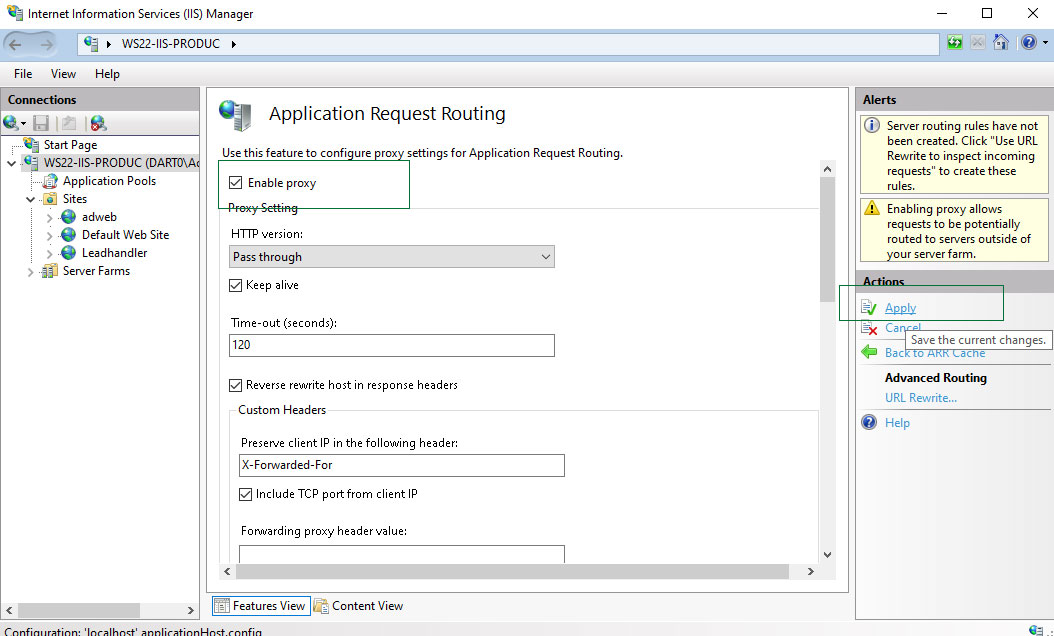Click the Time-out seconds input field
1054x636 pixels.
392,346
